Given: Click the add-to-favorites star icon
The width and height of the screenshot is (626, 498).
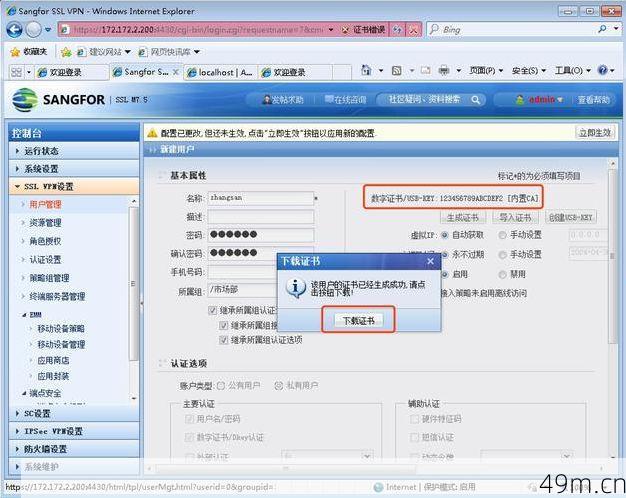Looking at the screenshot, I should pos(66,52).
